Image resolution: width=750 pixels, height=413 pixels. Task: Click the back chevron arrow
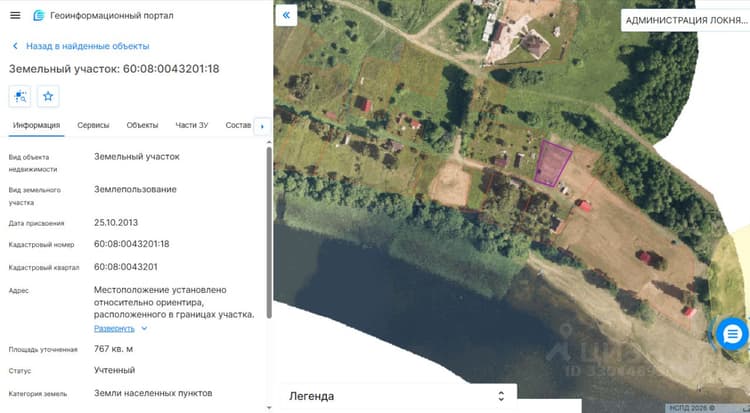tap(15, 46)
